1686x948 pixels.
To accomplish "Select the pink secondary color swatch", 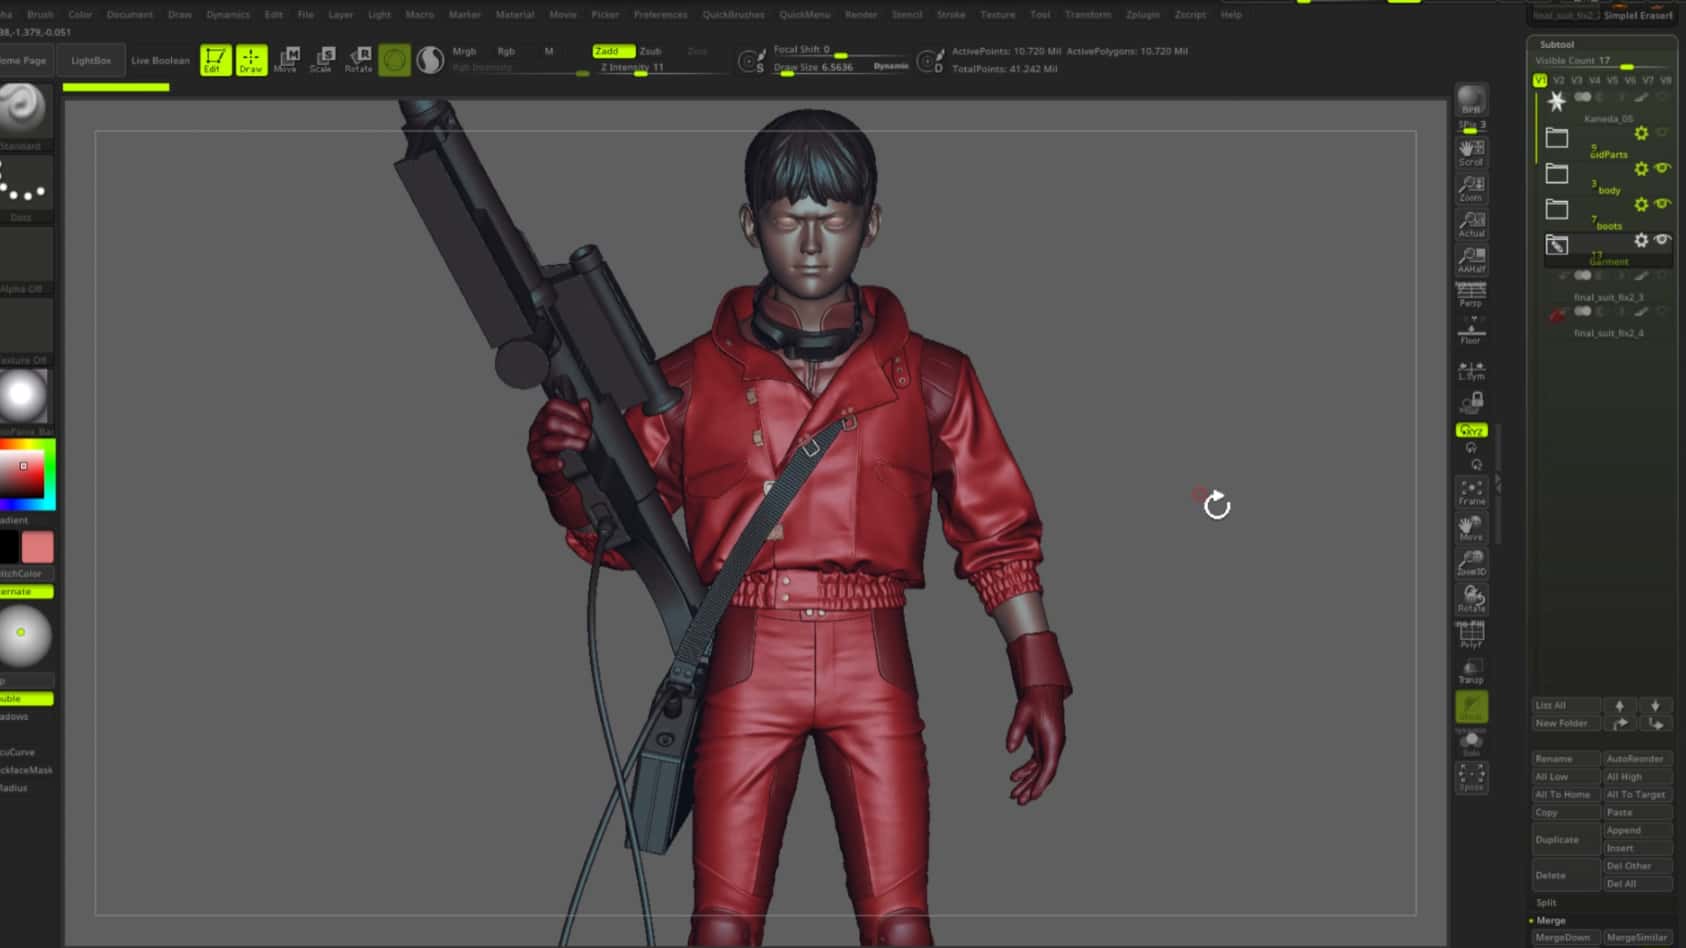I will tap(38, 547).
